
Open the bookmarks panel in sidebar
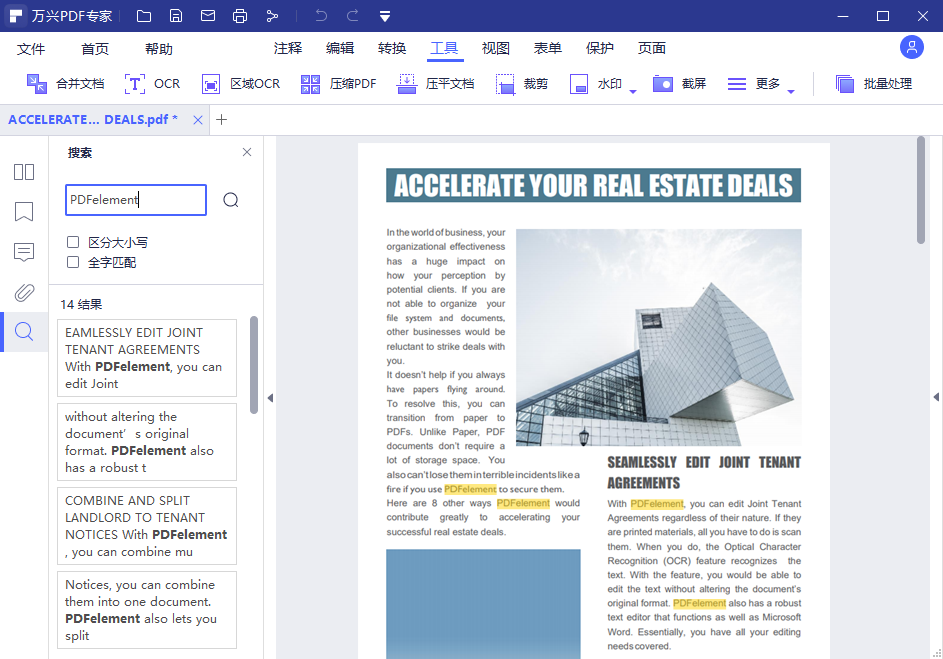[24, 212]
